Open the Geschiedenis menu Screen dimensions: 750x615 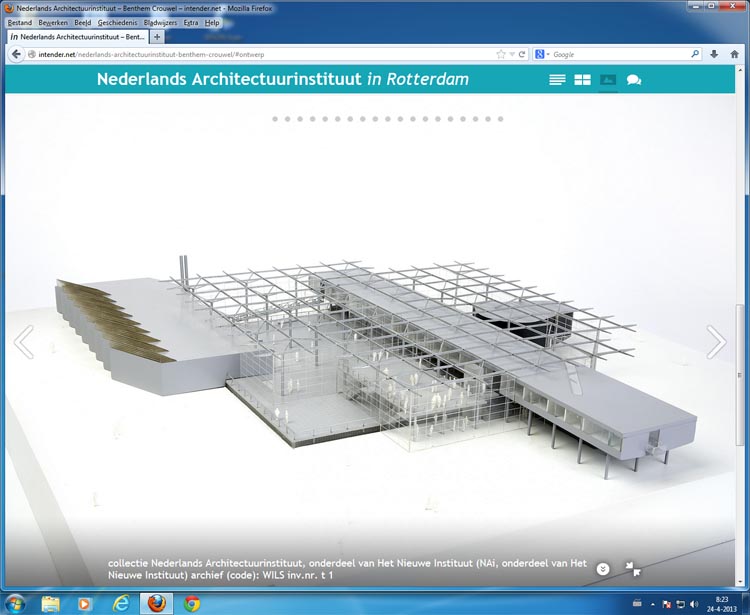tap(118, 22)
